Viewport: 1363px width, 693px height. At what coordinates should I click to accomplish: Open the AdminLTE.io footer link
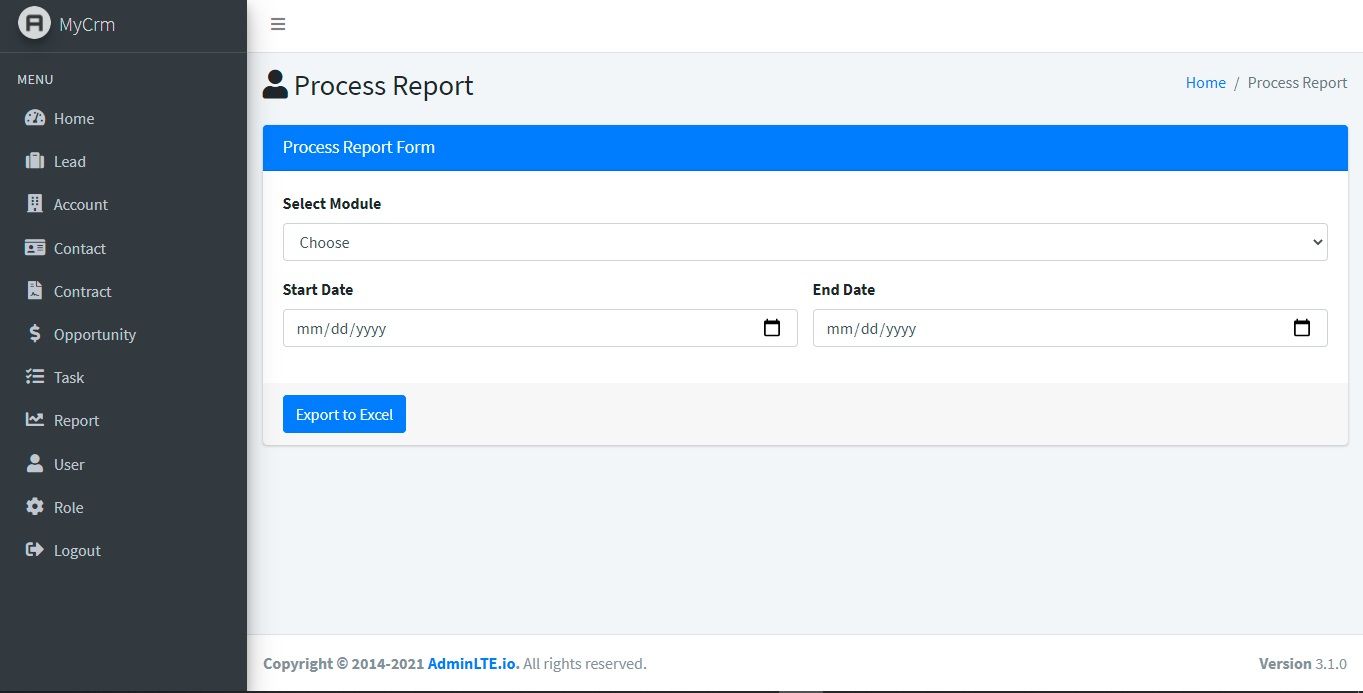[473, 663]
